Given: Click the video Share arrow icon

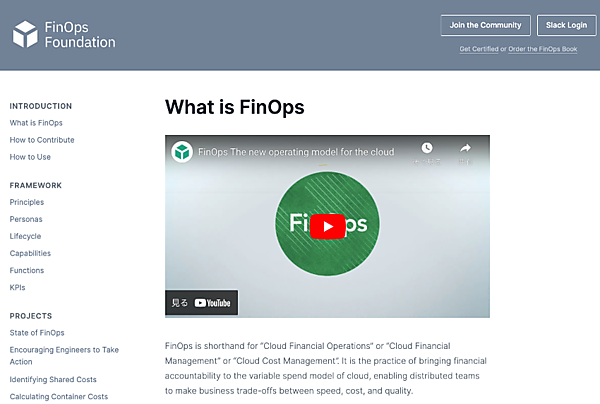Looking at the screenshot, I should (x=465, y=149).
